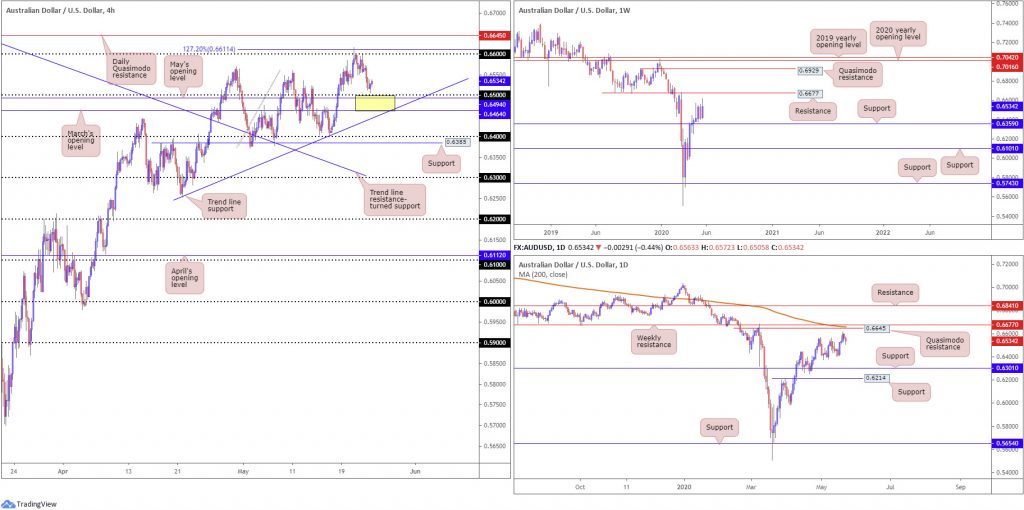This screenshot has width=1024, height=510.
Task: Click the March's opening level callout
Action: [82, 142]
